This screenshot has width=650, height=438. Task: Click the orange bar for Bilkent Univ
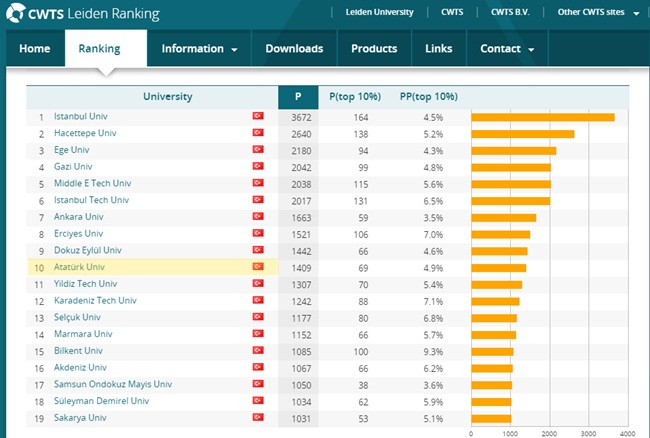(x=492, y=352)
